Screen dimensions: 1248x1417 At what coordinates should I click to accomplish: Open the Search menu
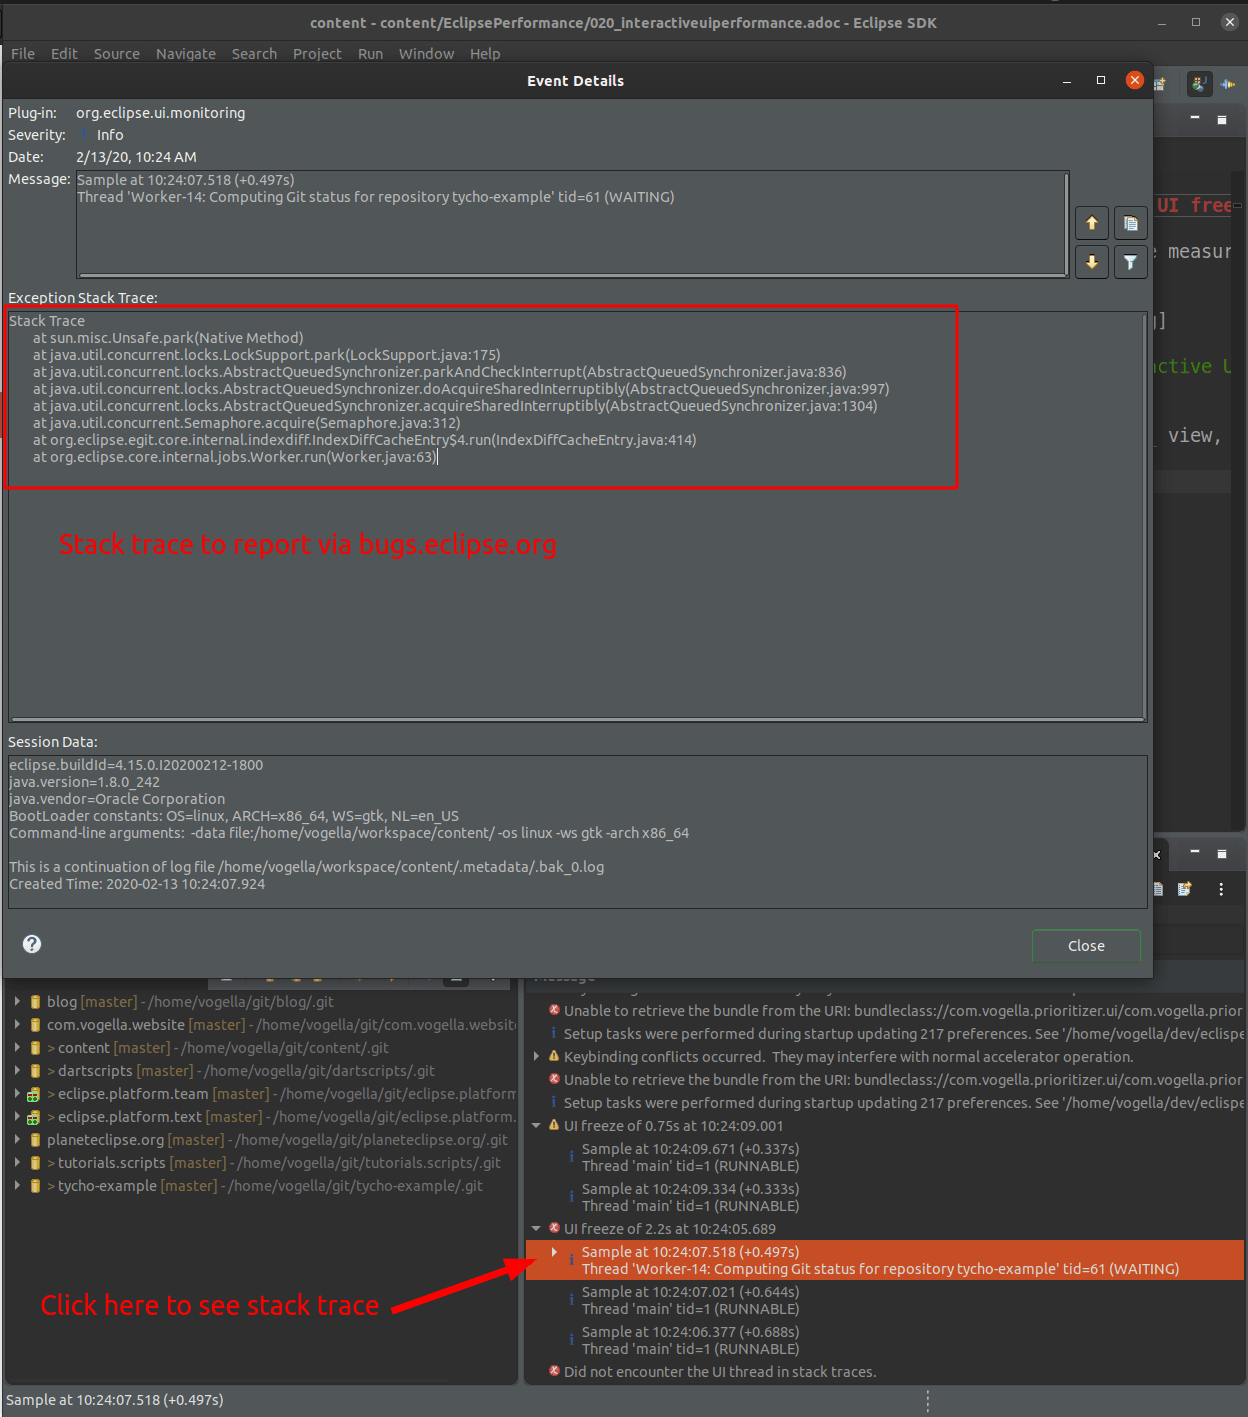click(x=254, y=54)
